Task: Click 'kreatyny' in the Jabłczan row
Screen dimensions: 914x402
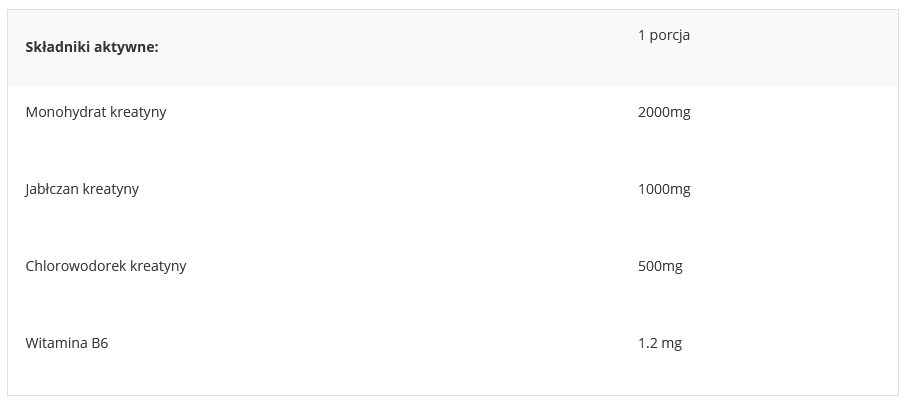Action: (110, 189)
